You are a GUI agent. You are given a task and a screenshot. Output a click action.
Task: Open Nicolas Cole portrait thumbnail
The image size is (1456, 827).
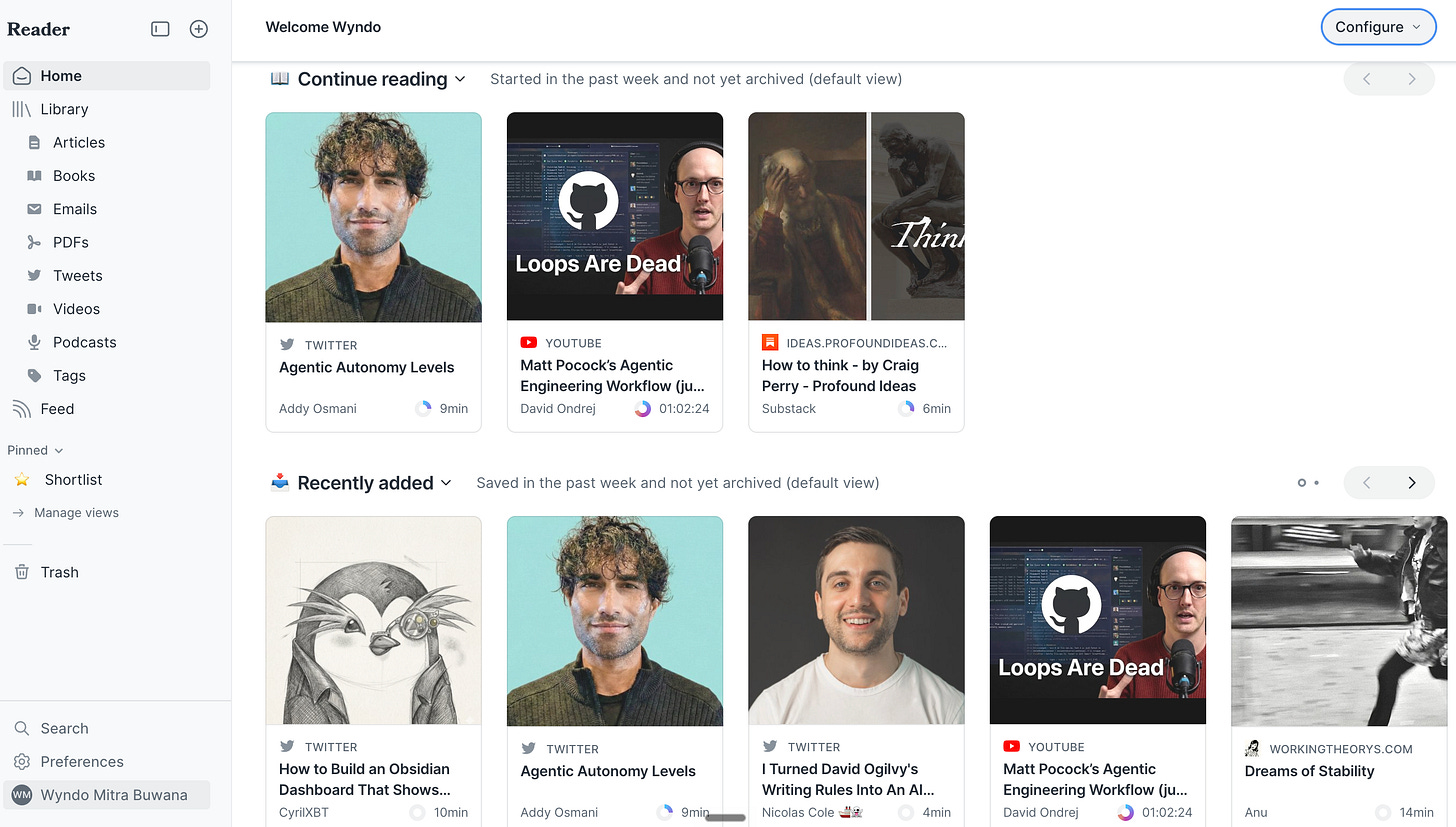click(856, 620)
